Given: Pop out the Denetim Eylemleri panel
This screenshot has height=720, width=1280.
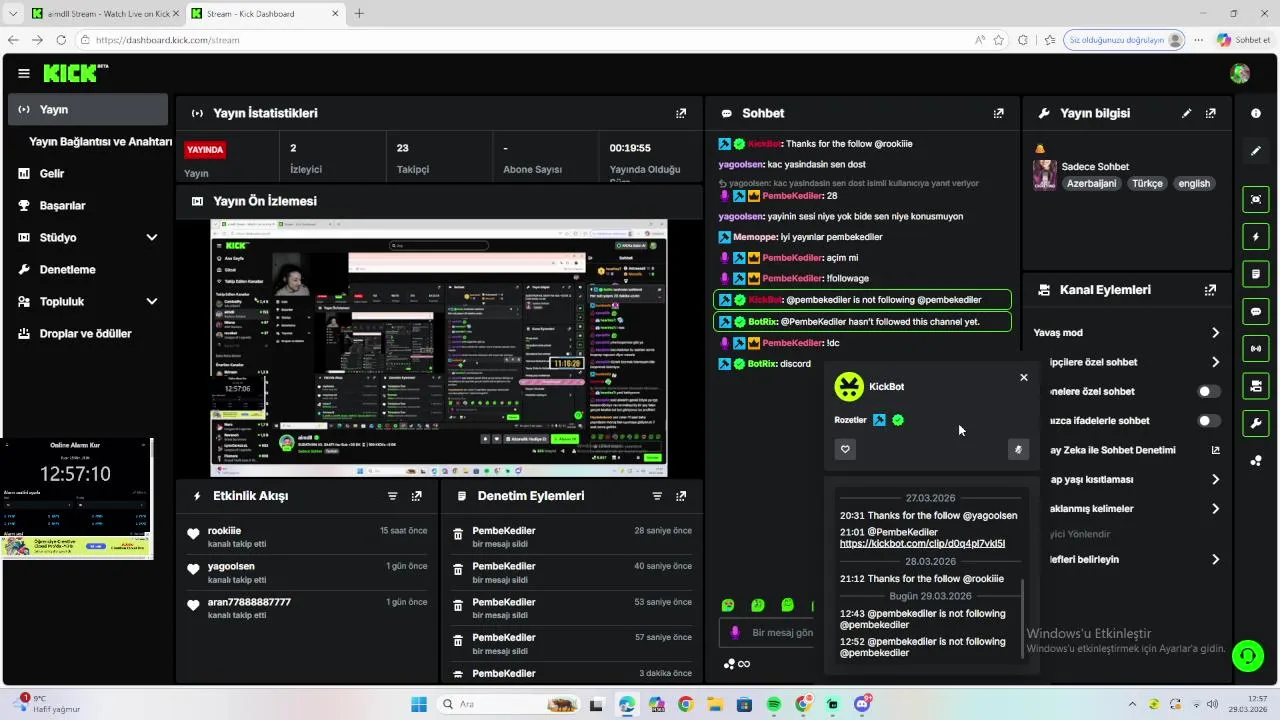Looking at the screenshot, I should [x=681, y=496].
